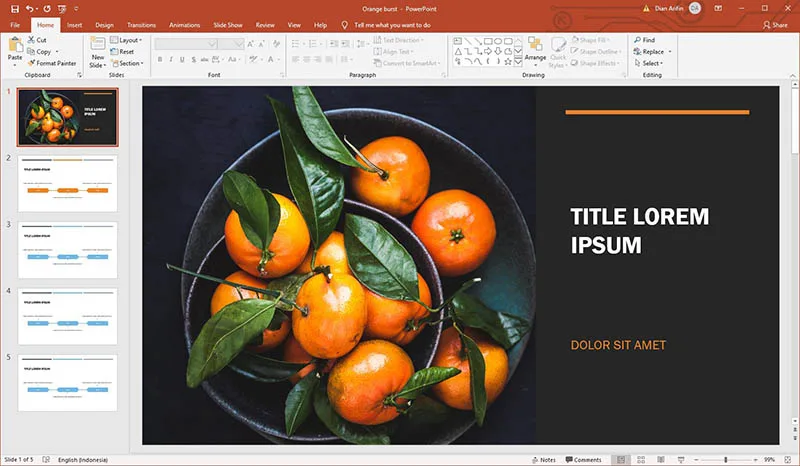The image size is (800, 466).
Task: Select the Format Painter tool
Action: pyautogui.click(x=52, y=63)
